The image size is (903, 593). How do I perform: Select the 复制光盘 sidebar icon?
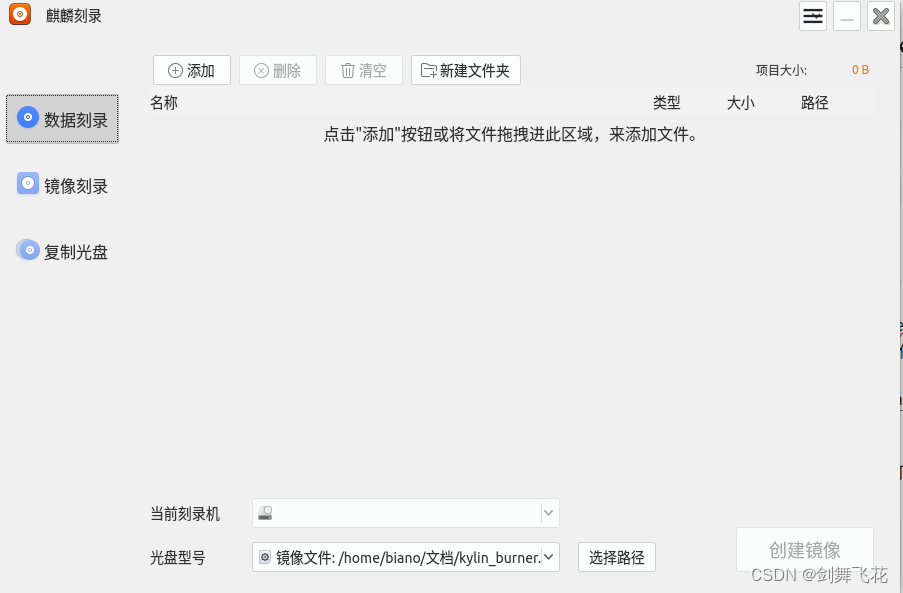pos(27,250)
